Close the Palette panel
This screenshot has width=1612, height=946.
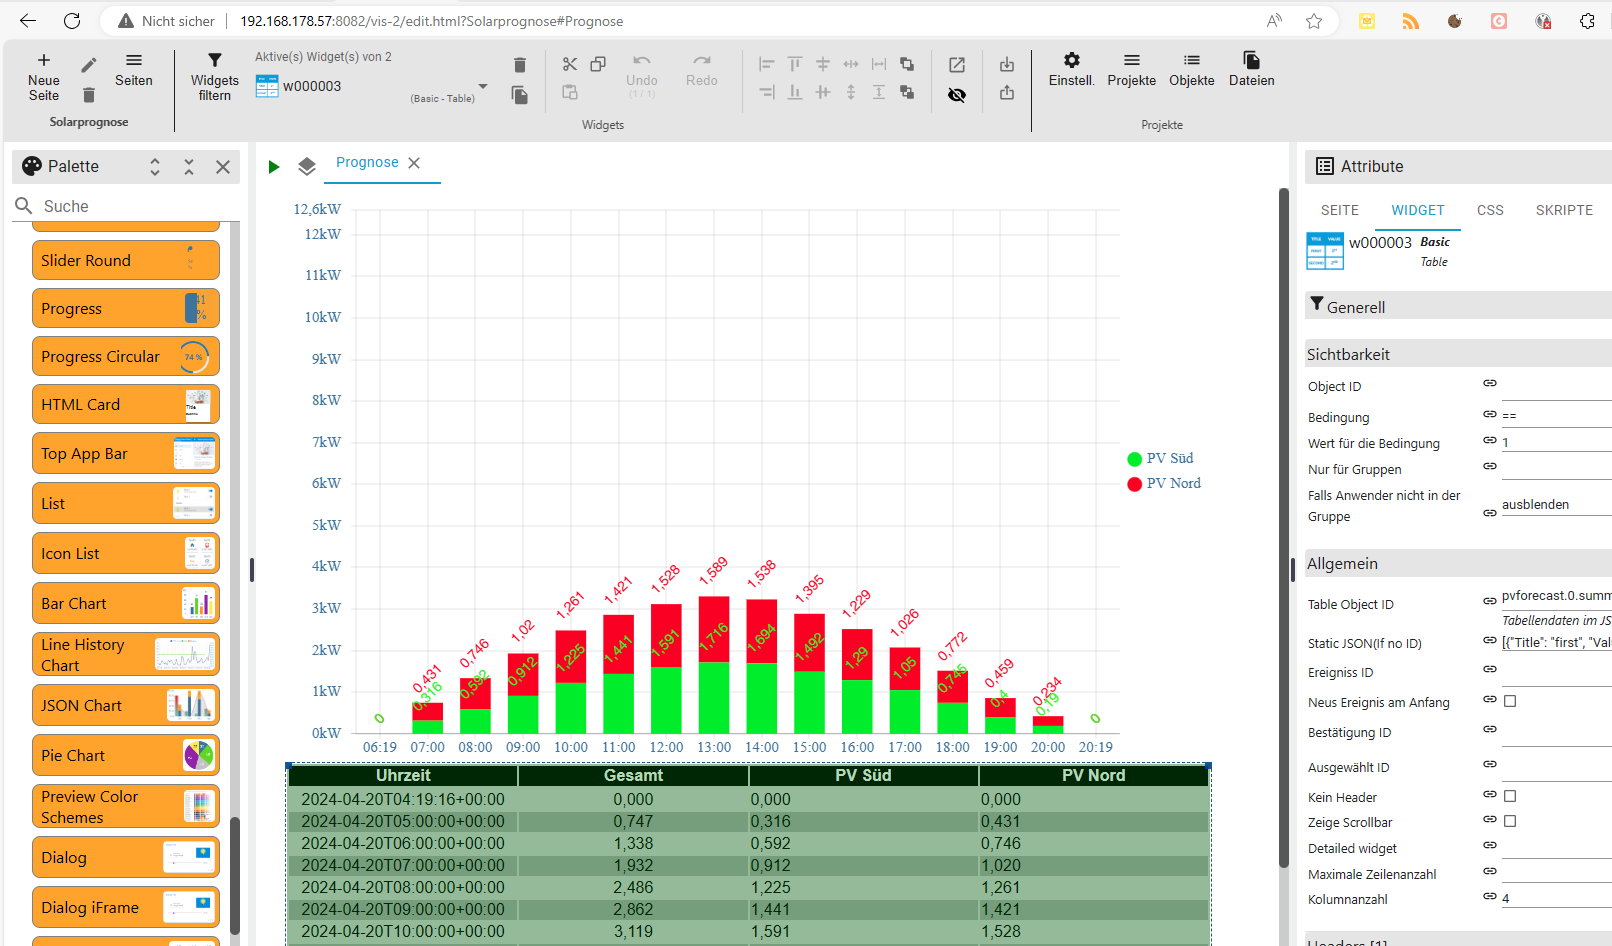tap(223, 167)
